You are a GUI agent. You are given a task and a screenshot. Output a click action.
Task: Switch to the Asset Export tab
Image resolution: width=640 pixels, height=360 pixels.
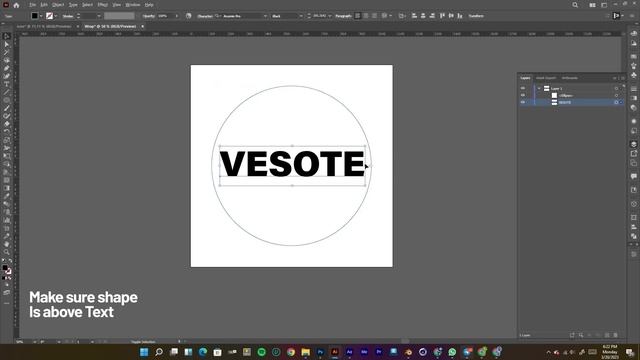(x=546, y=78)
